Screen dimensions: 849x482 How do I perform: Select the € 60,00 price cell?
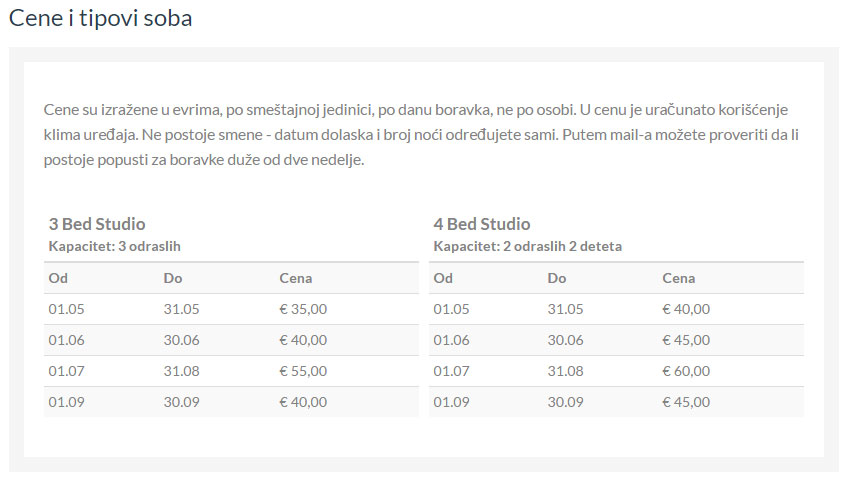click(686, 371)
